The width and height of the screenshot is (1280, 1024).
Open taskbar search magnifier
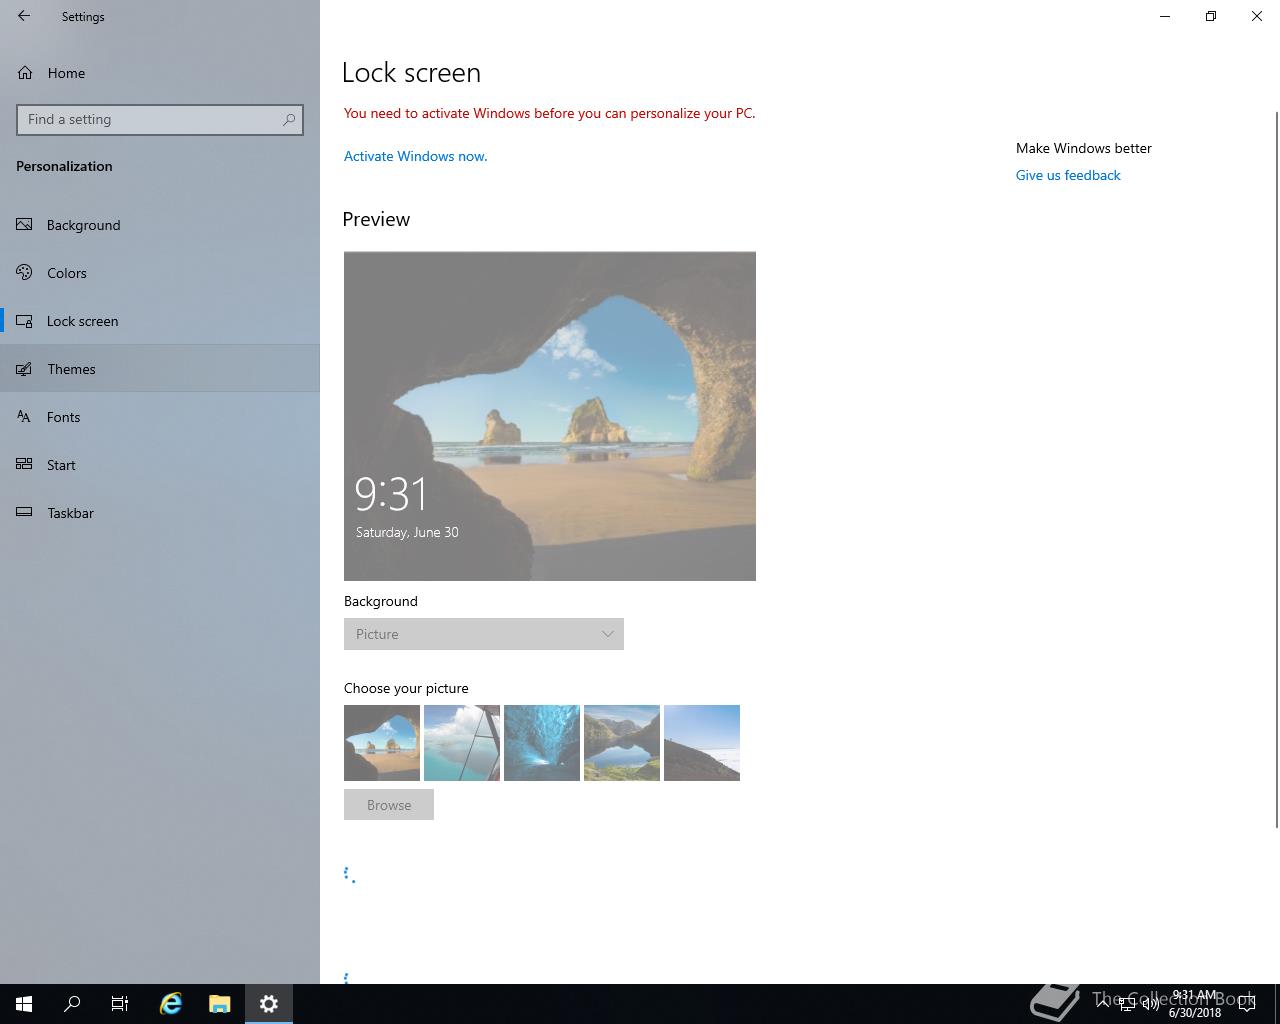72,1004
